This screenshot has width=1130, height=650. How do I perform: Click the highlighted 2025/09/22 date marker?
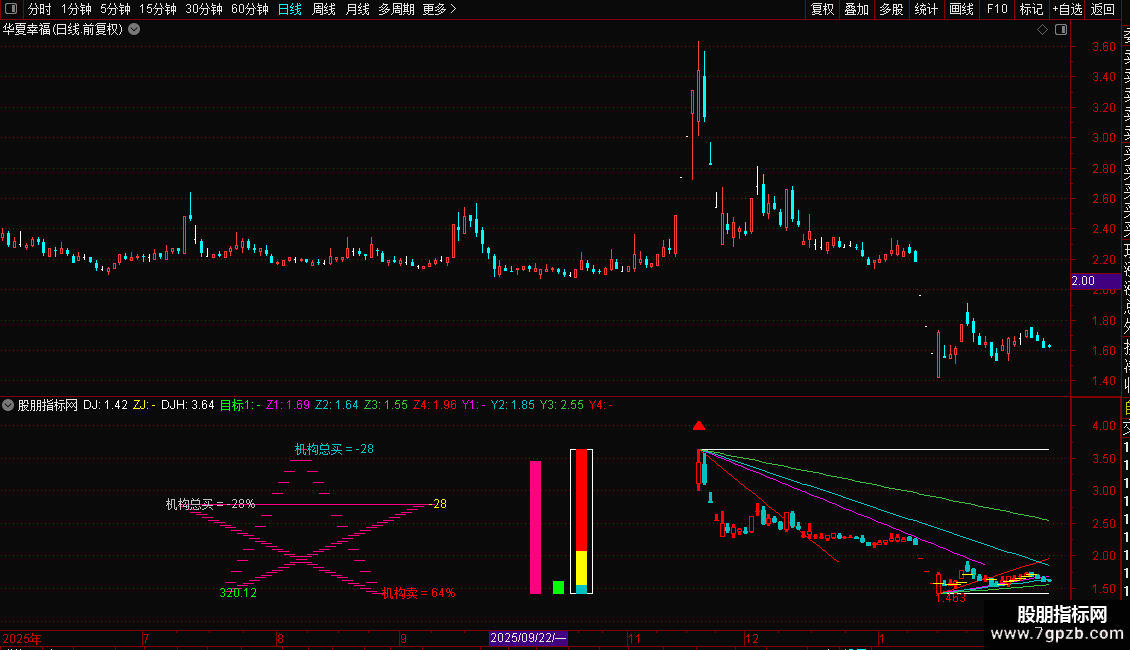(528, 637)
